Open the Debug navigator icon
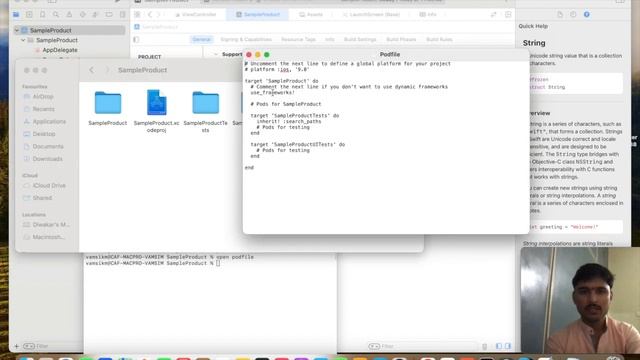640x360 pixels. [96, 15]
